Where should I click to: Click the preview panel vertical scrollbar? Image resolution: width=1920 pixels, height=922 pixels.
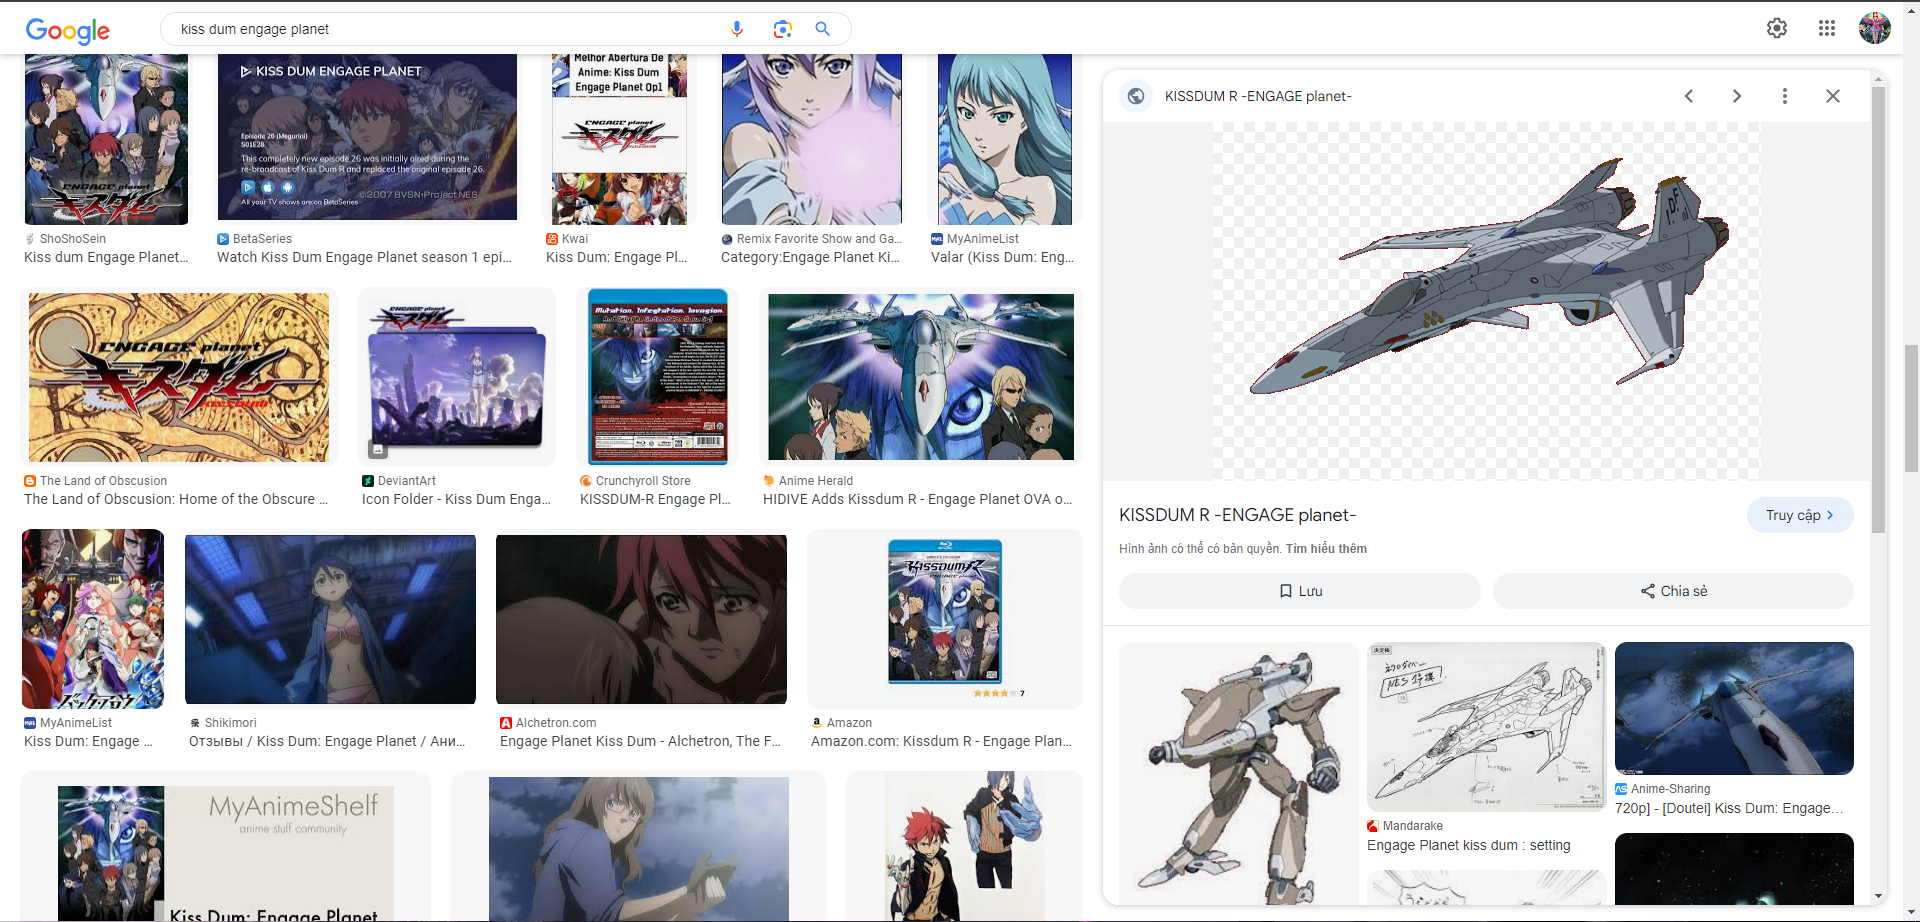pyautogui.click(x=1878, y=310)
